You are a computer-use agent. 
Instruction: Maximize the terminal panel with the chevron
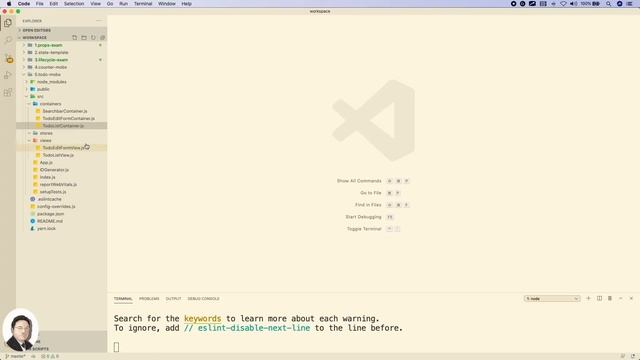click(620, 298)
